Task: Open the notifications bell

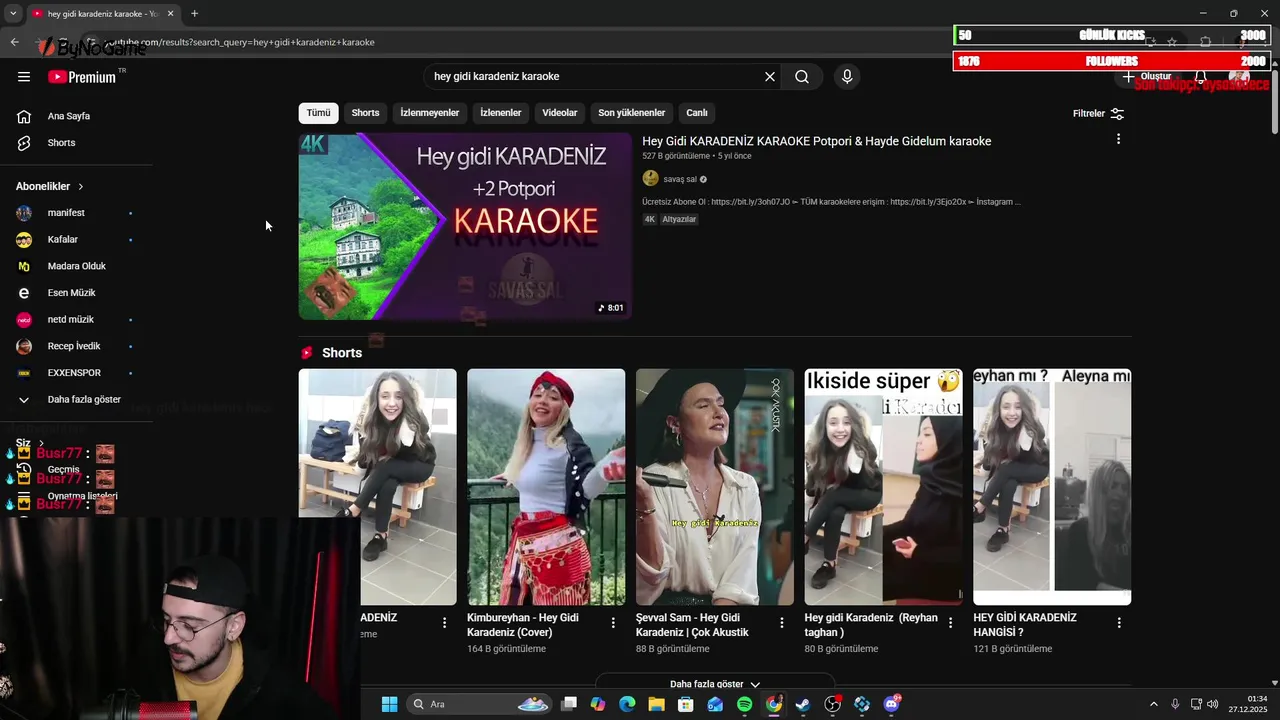Action: 1201,77
